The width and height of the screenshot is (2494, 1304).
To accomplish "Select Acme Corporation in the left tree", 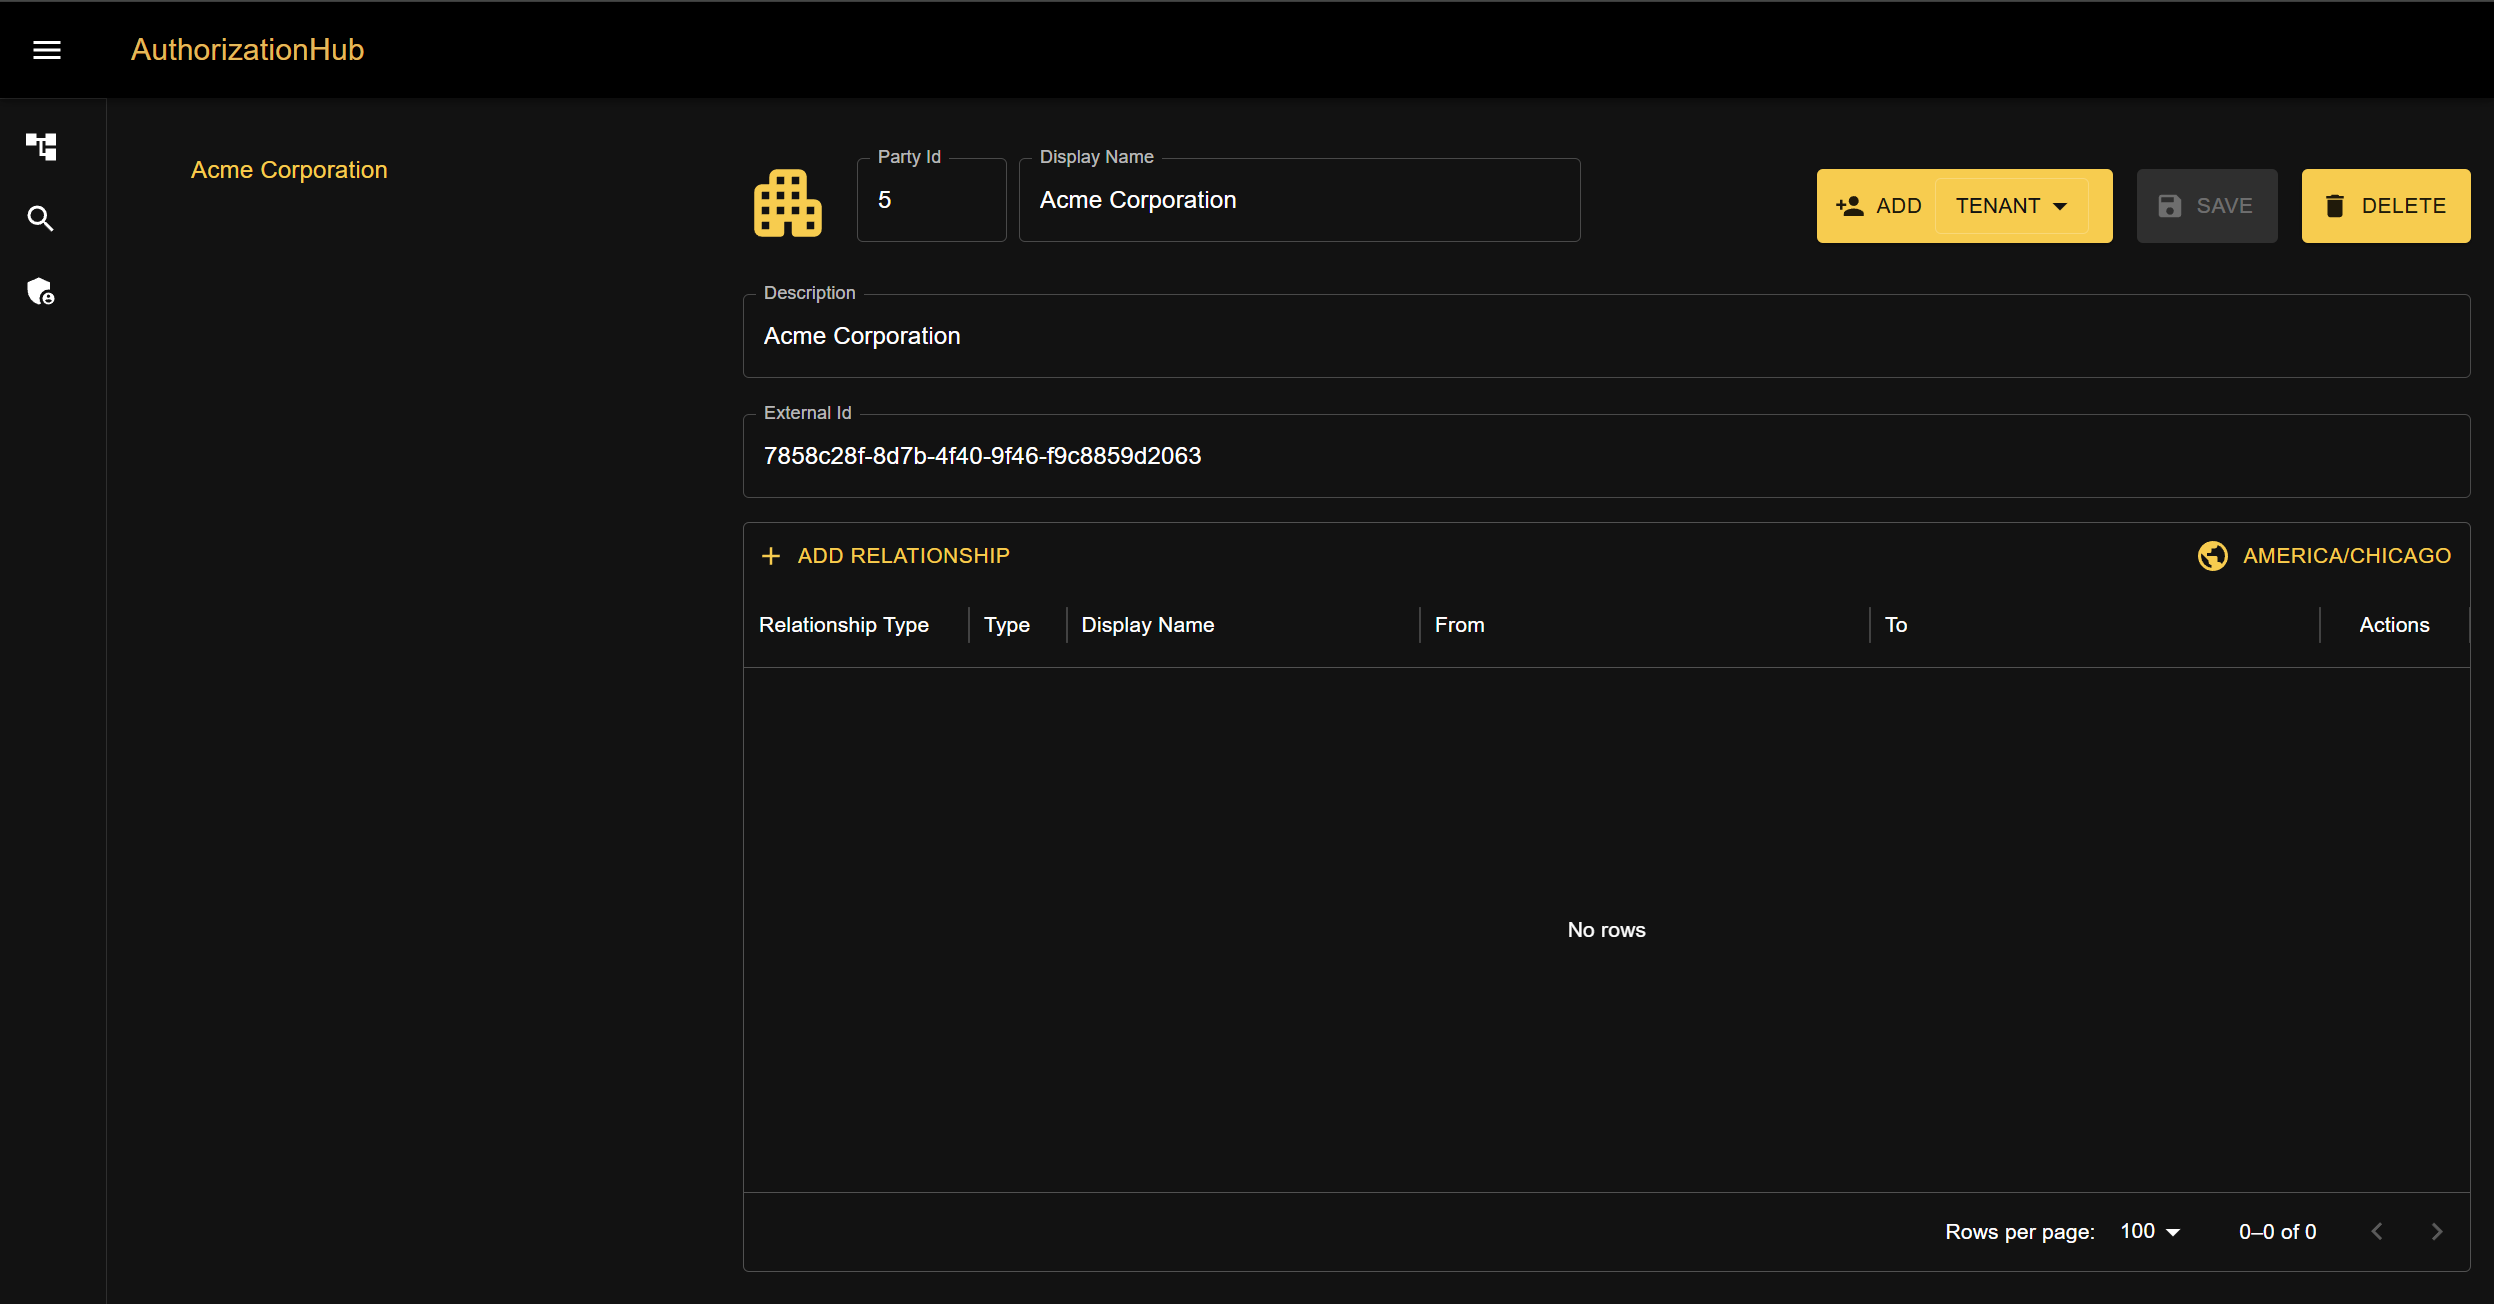I will (289, 170).
